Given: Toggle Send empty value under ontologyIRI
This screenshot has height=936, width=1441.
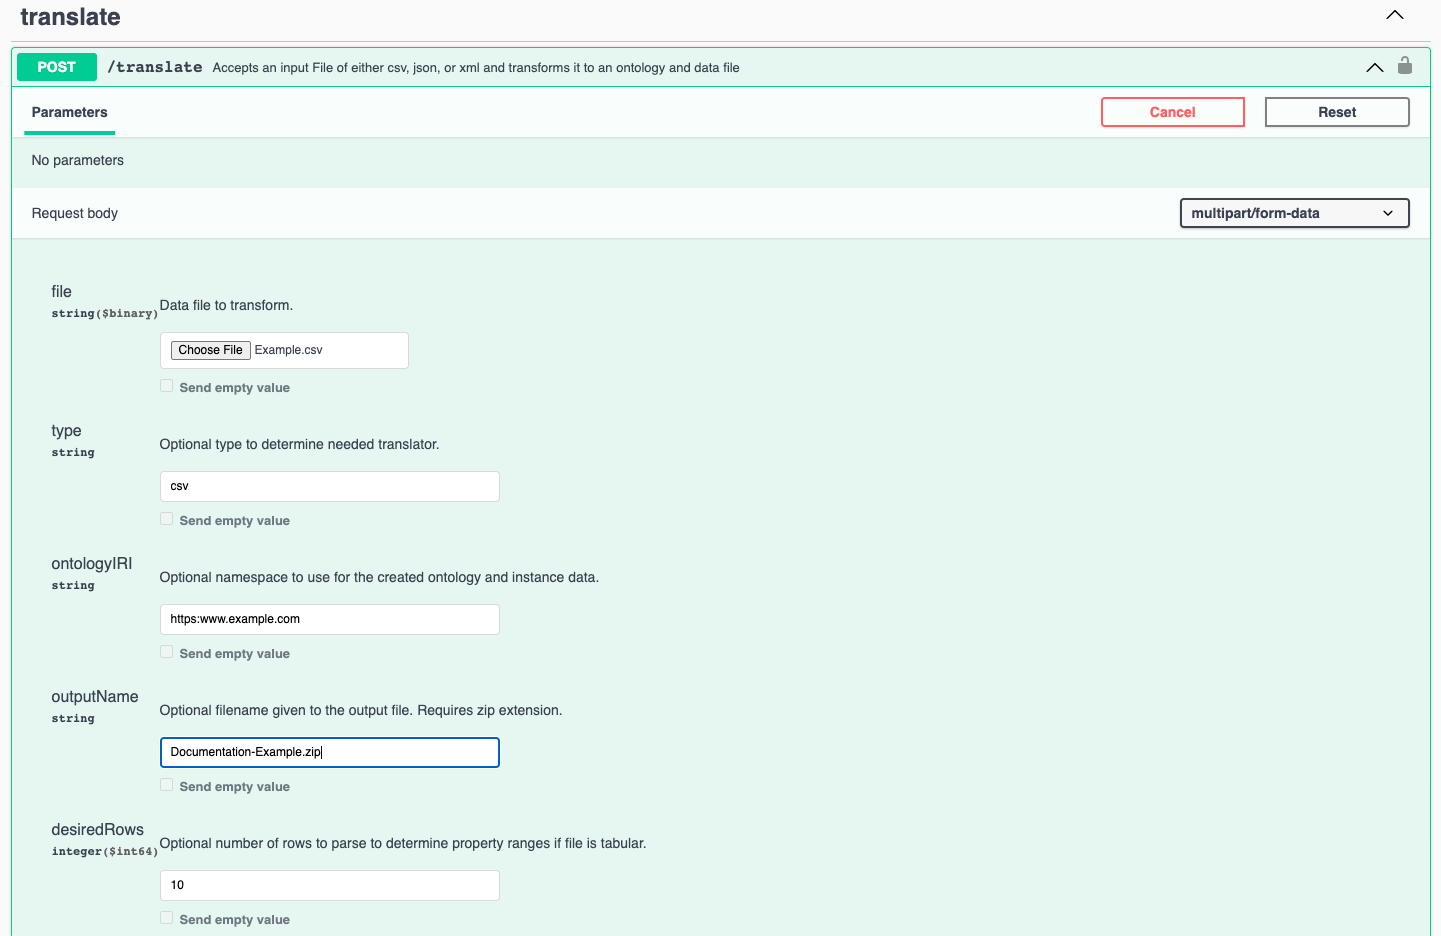Looking at the screenshot, I should pos(167,652).
